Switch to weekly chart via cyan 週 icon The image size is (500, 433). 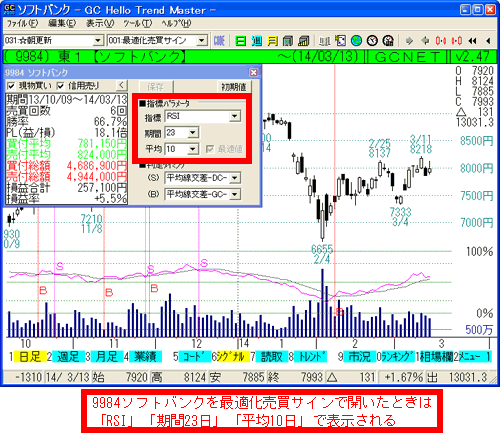(x=256, y=41)
